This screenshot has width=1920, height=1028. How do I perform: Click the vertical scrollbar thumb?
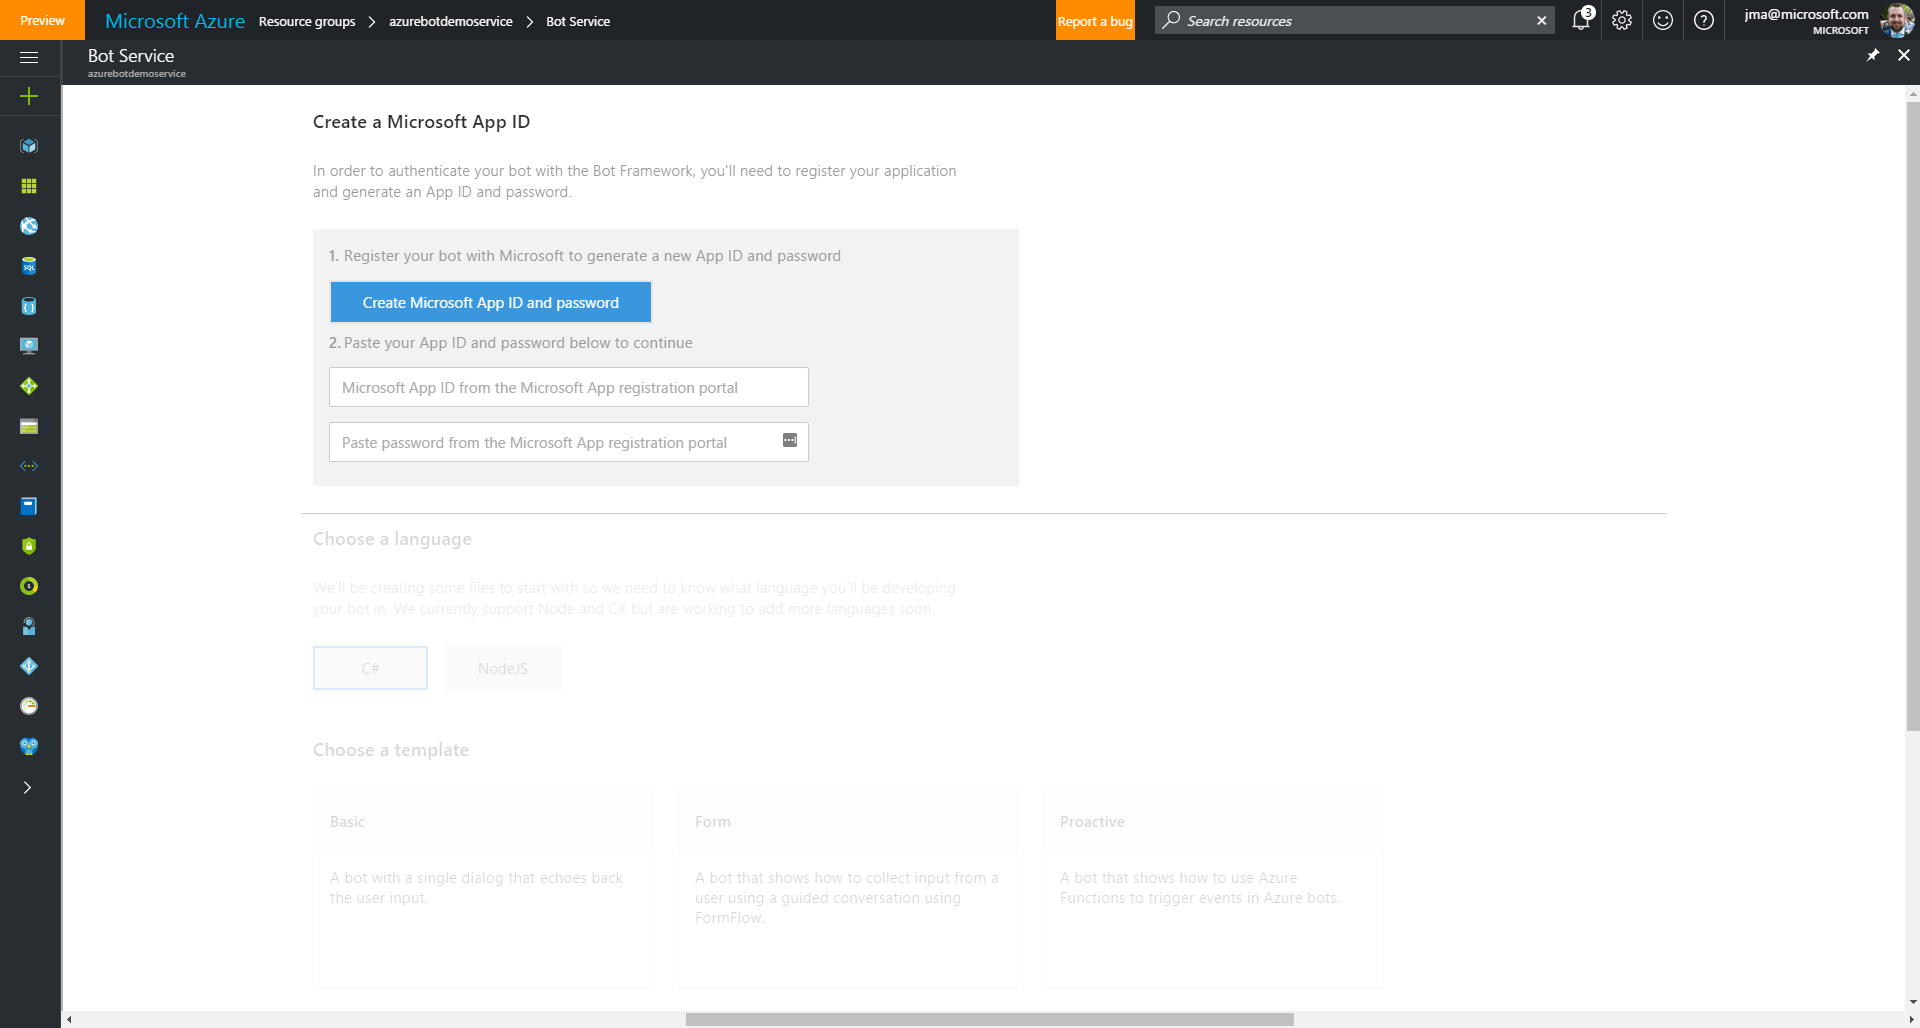pyautogui.click(x=1912, y=416)
